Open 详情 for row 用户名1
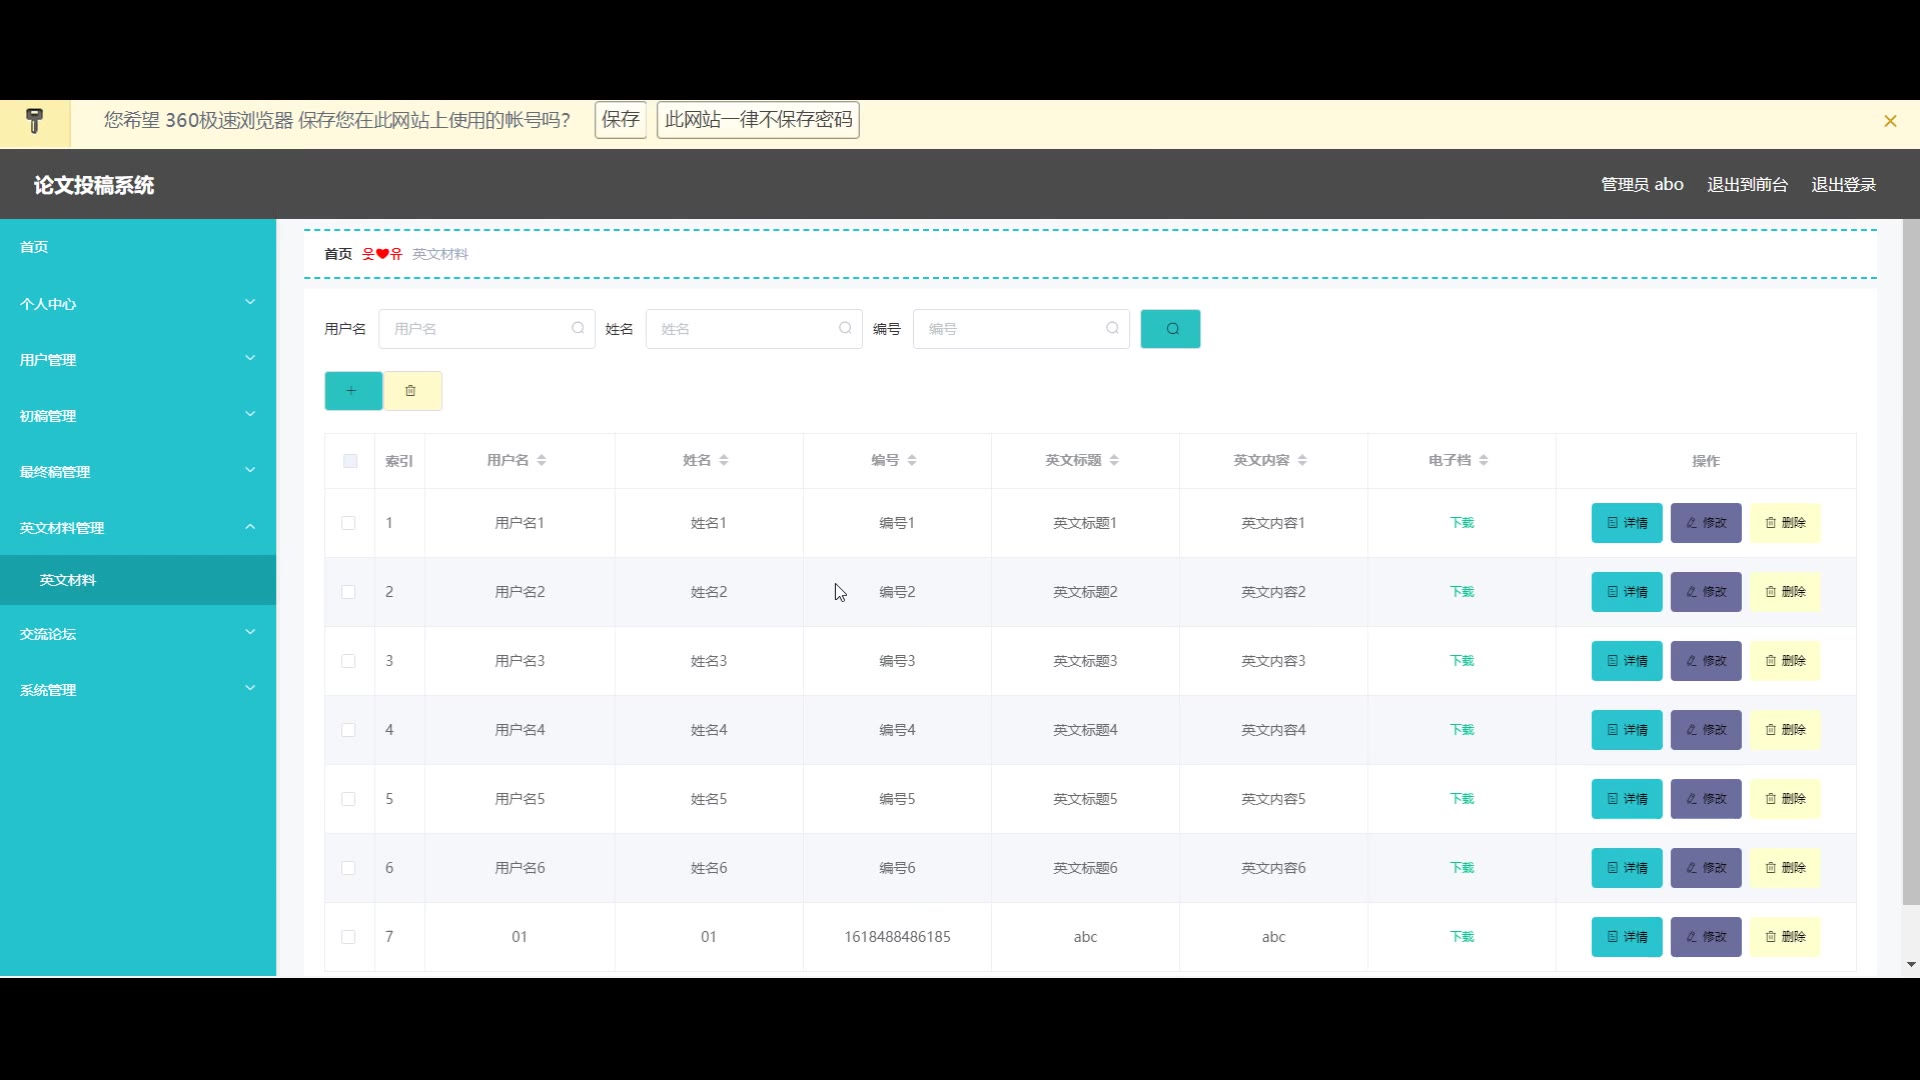The width and height of the screenshot is (1920, 1080). point(1627,523)
